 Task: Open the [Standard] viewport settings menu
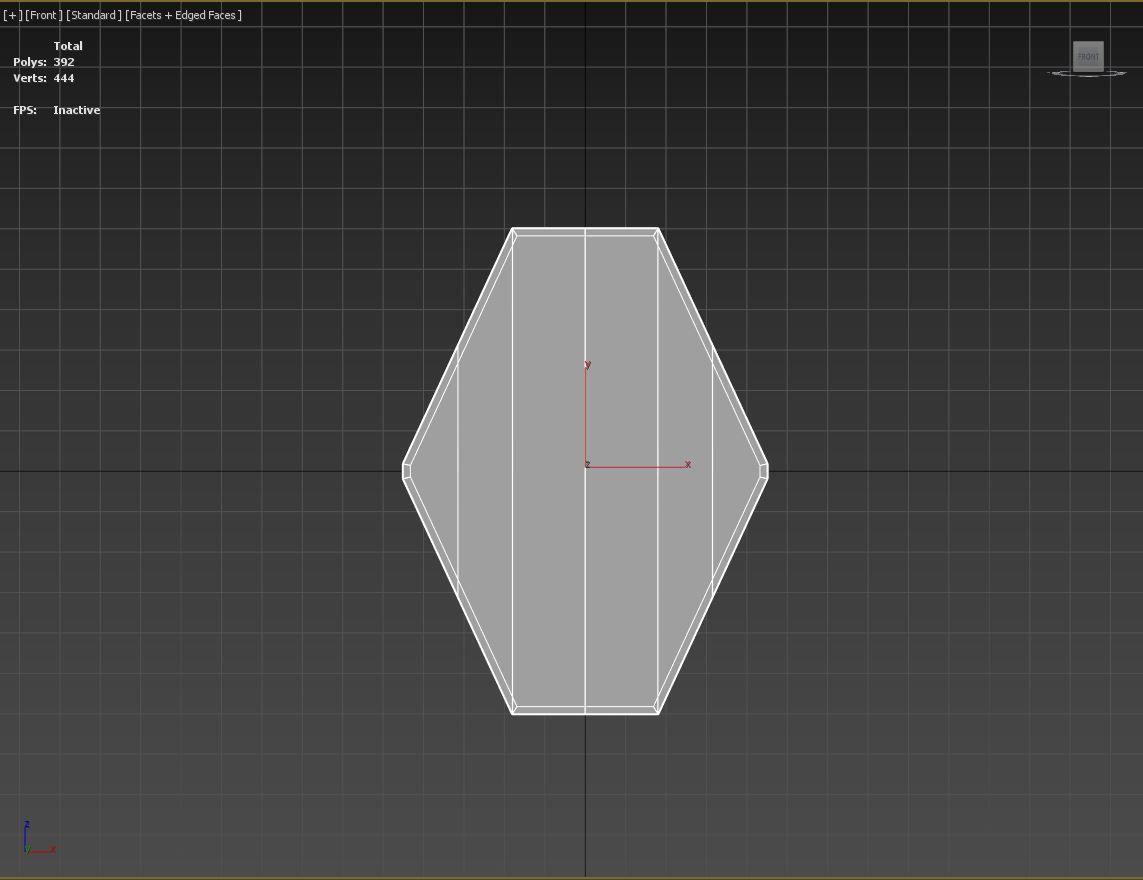[94, 15]
